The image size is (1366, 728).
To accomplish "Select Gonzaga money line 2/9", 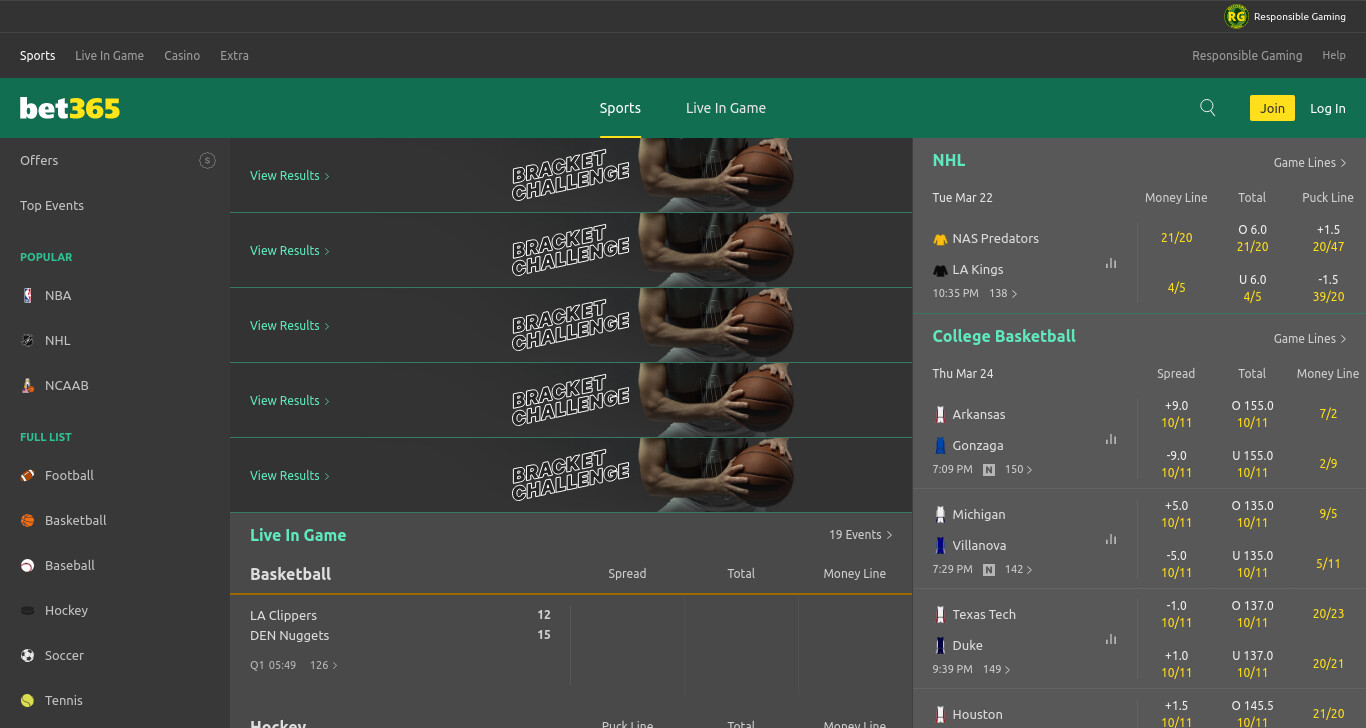I will [x=1328, y=464].
